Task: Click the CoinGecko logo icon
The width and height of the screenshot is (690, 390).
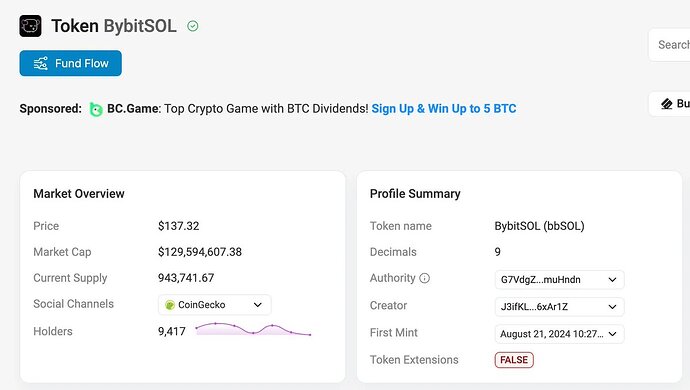Action: [x=169, y=305]
